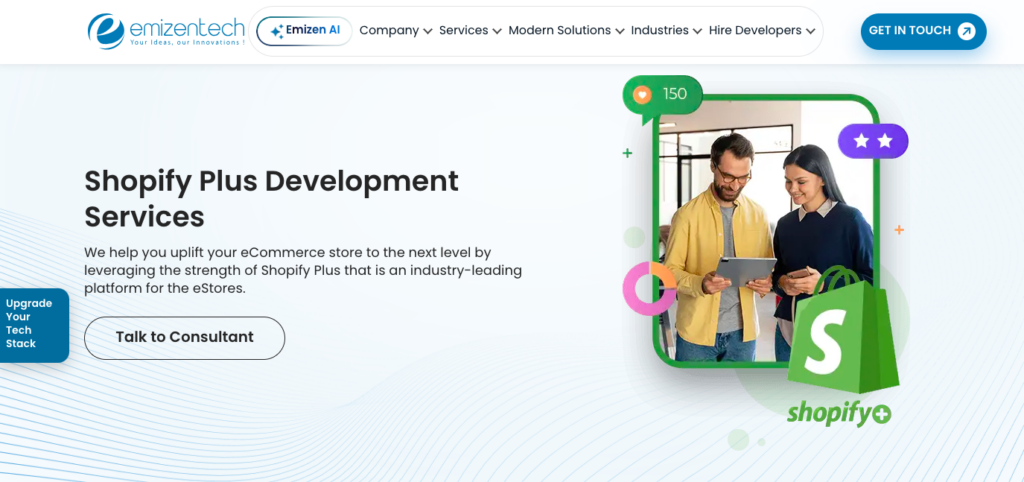Click the hero description paragraph
1024x482 pixels.
[x=303, y=270]
